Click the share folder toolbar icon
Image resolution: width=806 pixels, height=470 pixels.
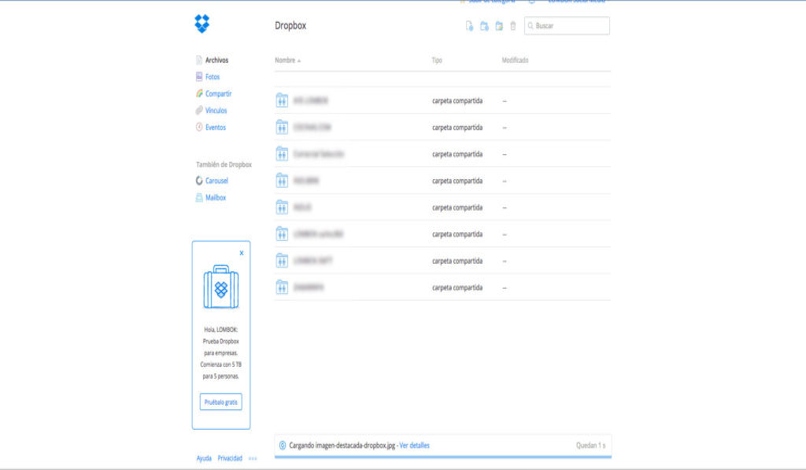[499, 26]
